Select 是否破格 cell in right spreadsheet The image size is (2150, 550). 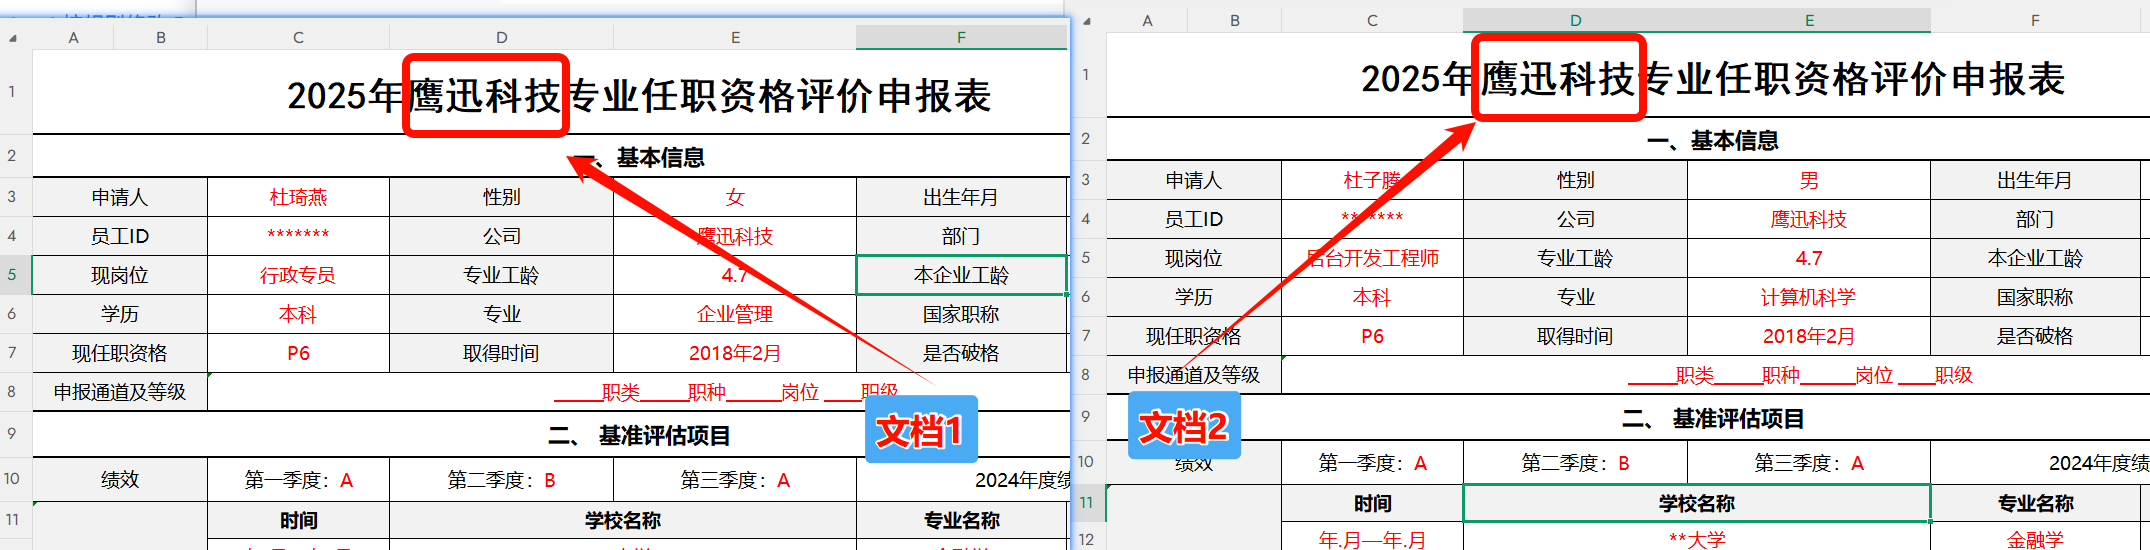[2035, 336]
